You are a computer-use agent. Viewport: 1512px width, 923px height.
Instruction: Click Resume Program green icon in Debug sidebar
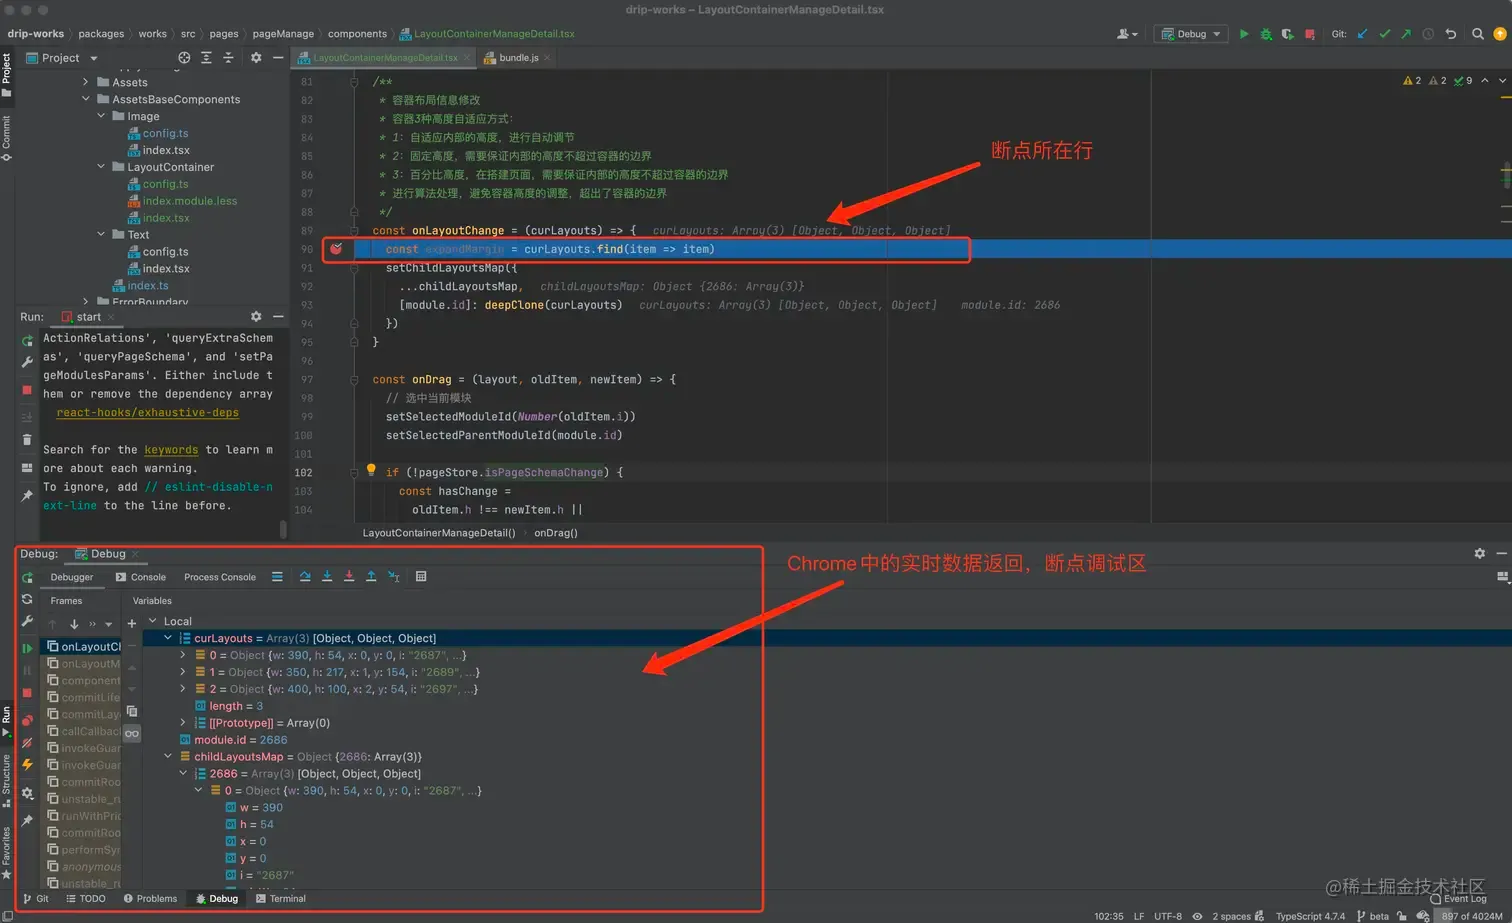click(27, 648)
